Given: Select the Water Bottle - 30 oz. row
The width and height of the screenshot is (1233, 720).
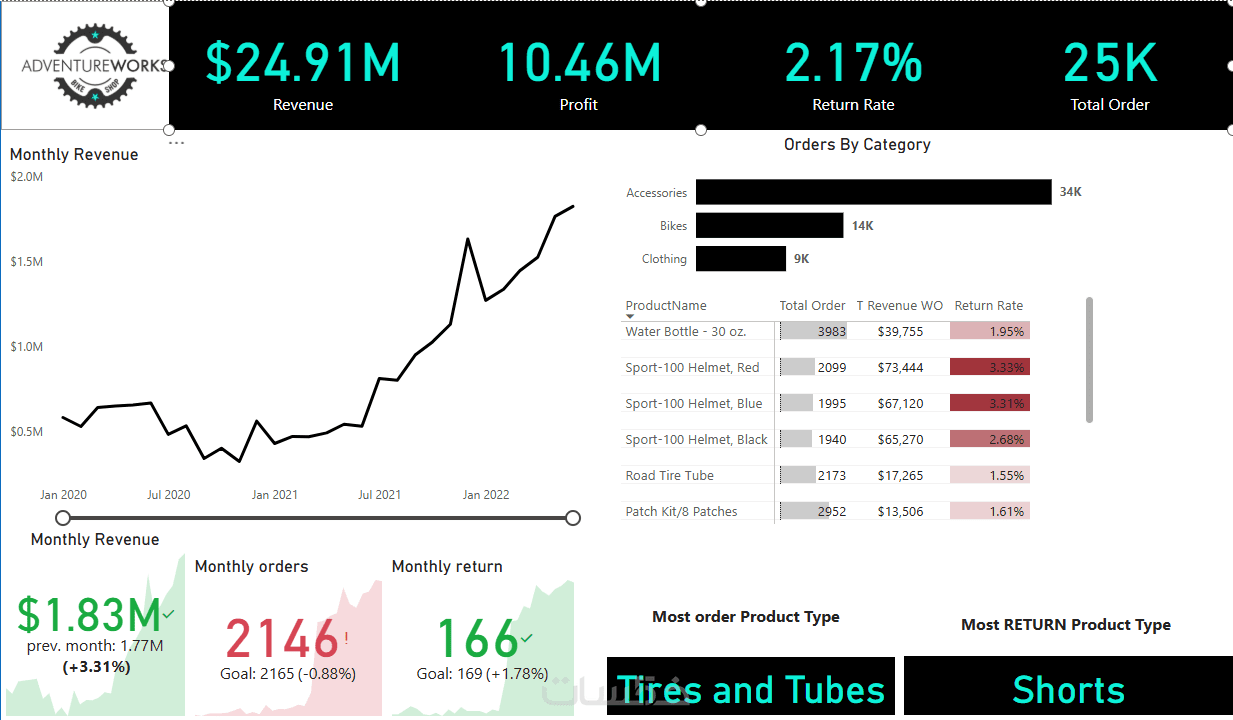Looking at the screenshot, I should [x=825, y=331].
